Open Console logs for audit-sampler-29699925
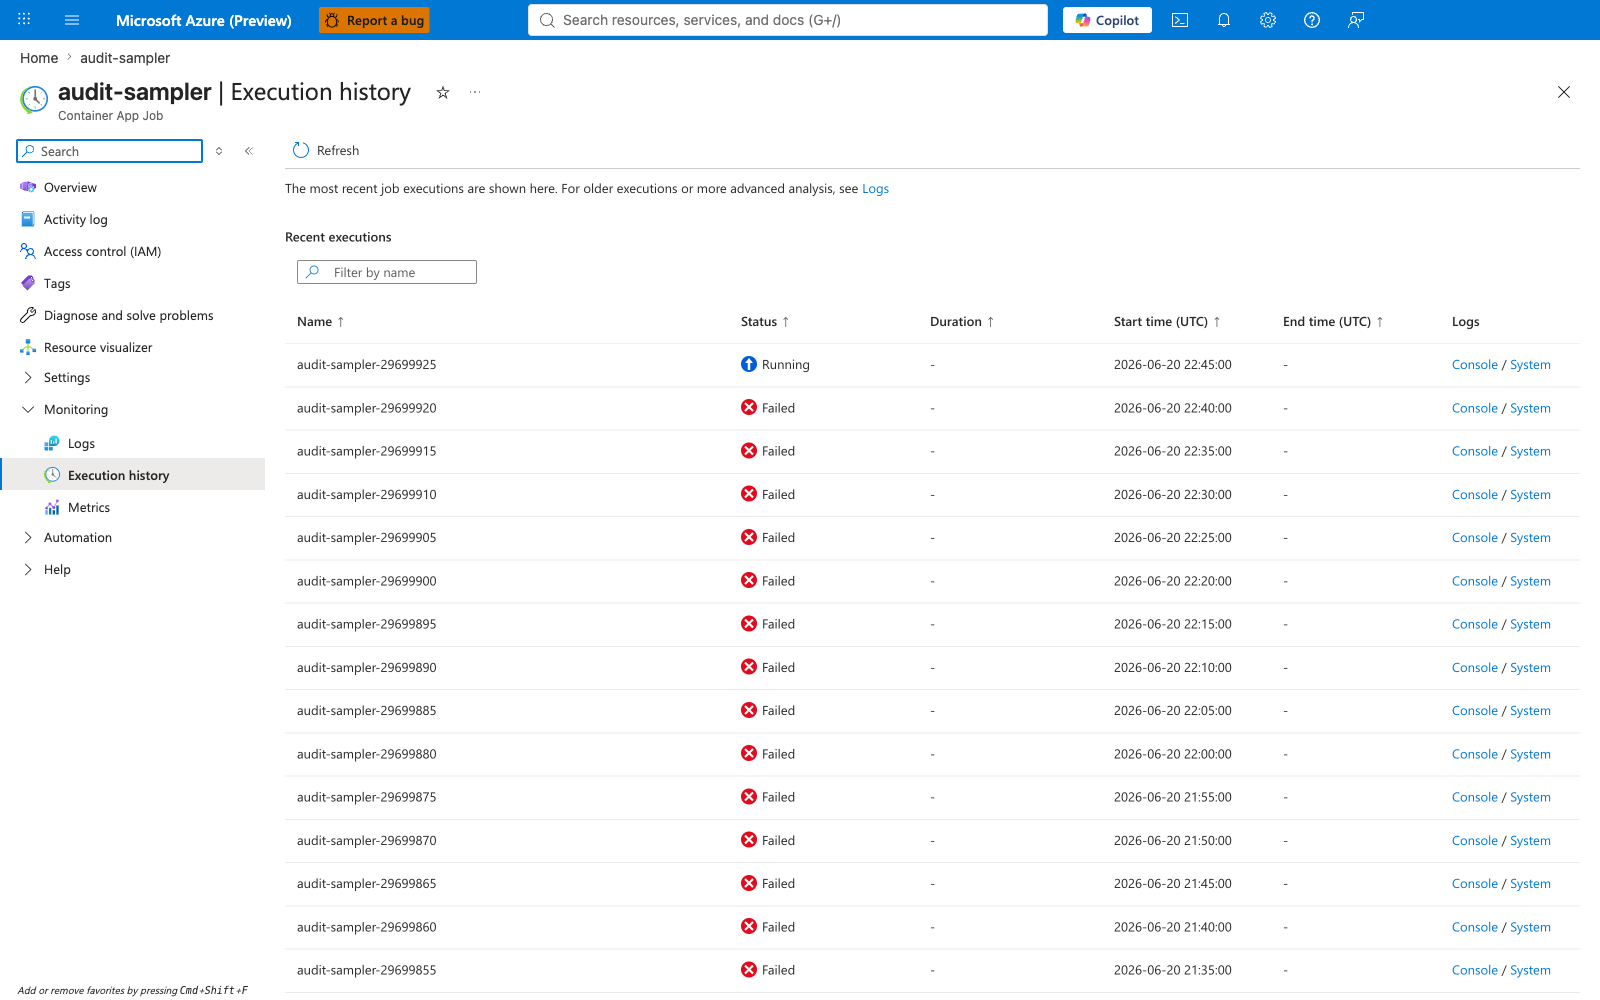Image resolution: width=1600 pixels, height=1000 pixels. pos(1474,364)
